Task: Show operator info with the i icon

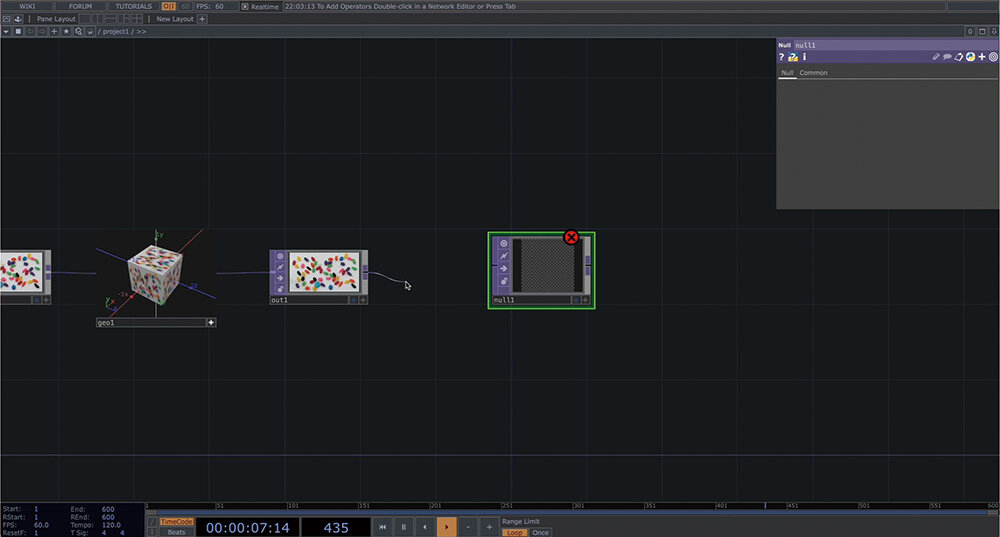Action: (804, 58)
